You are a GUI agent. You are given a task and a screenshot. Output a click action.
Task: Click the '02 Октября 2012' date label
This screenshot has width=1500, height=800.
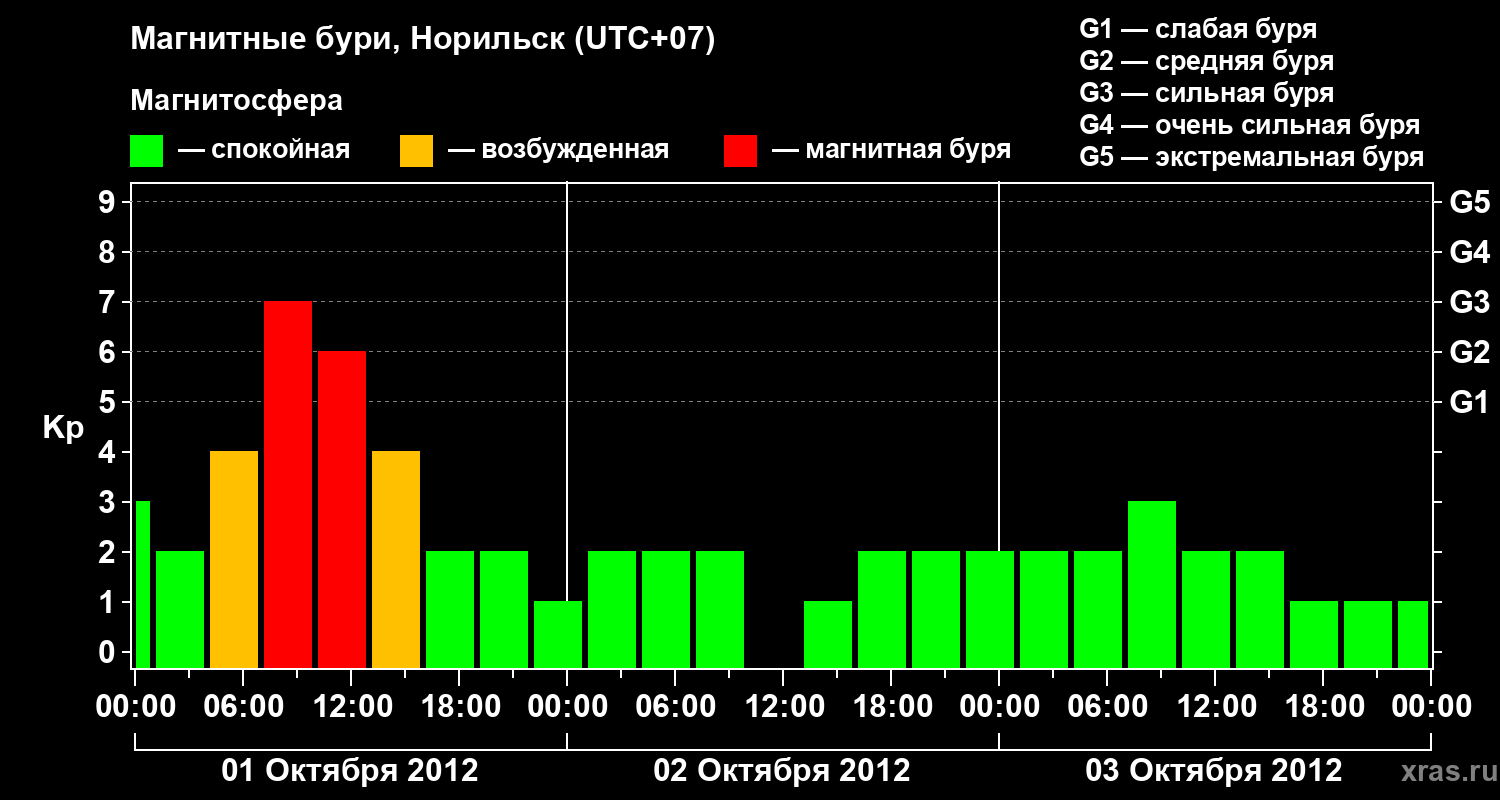782,771
